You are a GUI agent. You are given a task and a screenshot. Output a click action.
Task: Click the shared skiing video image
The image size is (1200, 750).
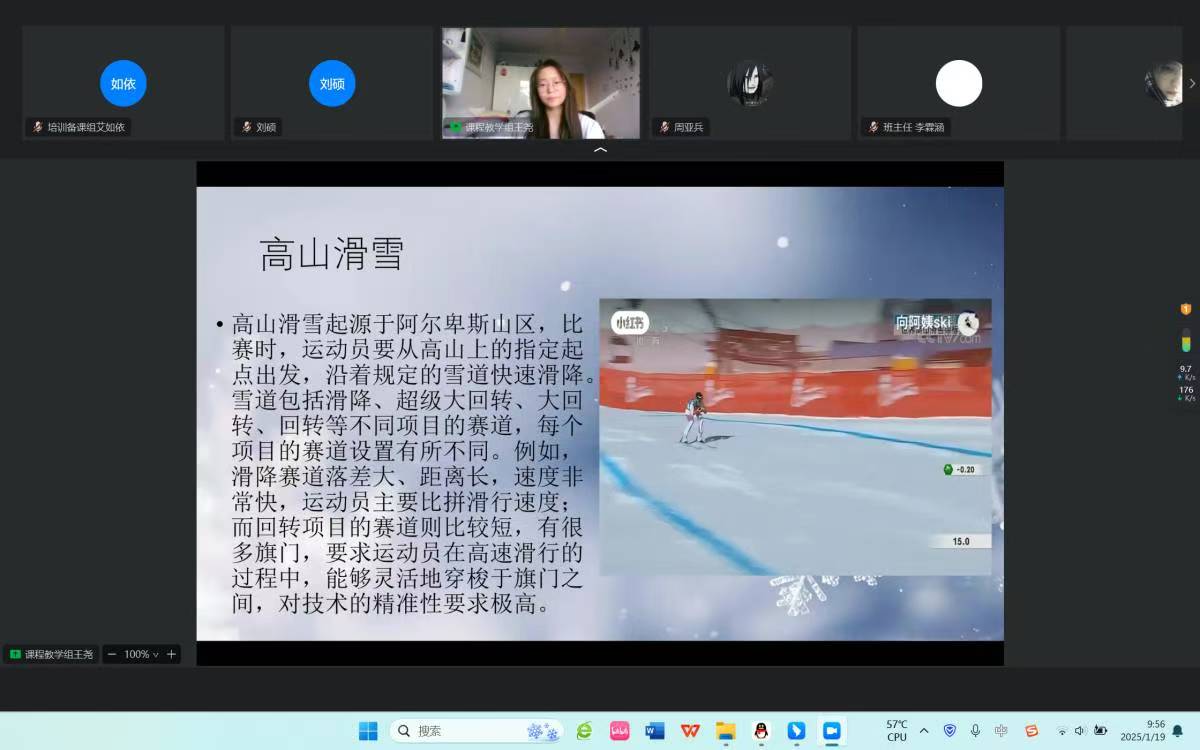[795, 436]
